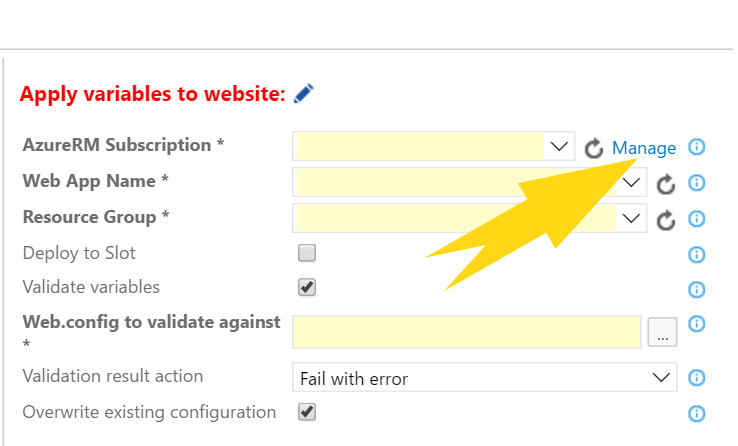
Task: Show info for Web.config to validate against
Action: point(697,324)
